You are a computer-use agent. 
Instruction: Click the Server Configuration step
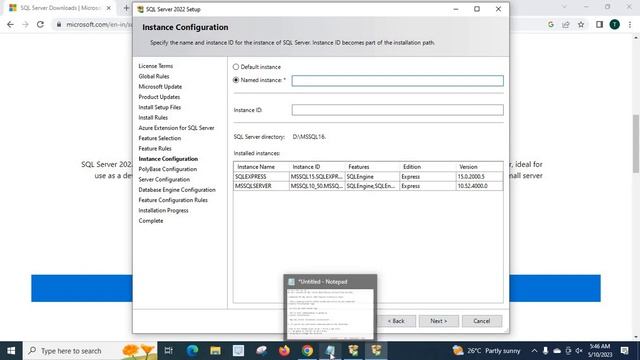[164, 180]
